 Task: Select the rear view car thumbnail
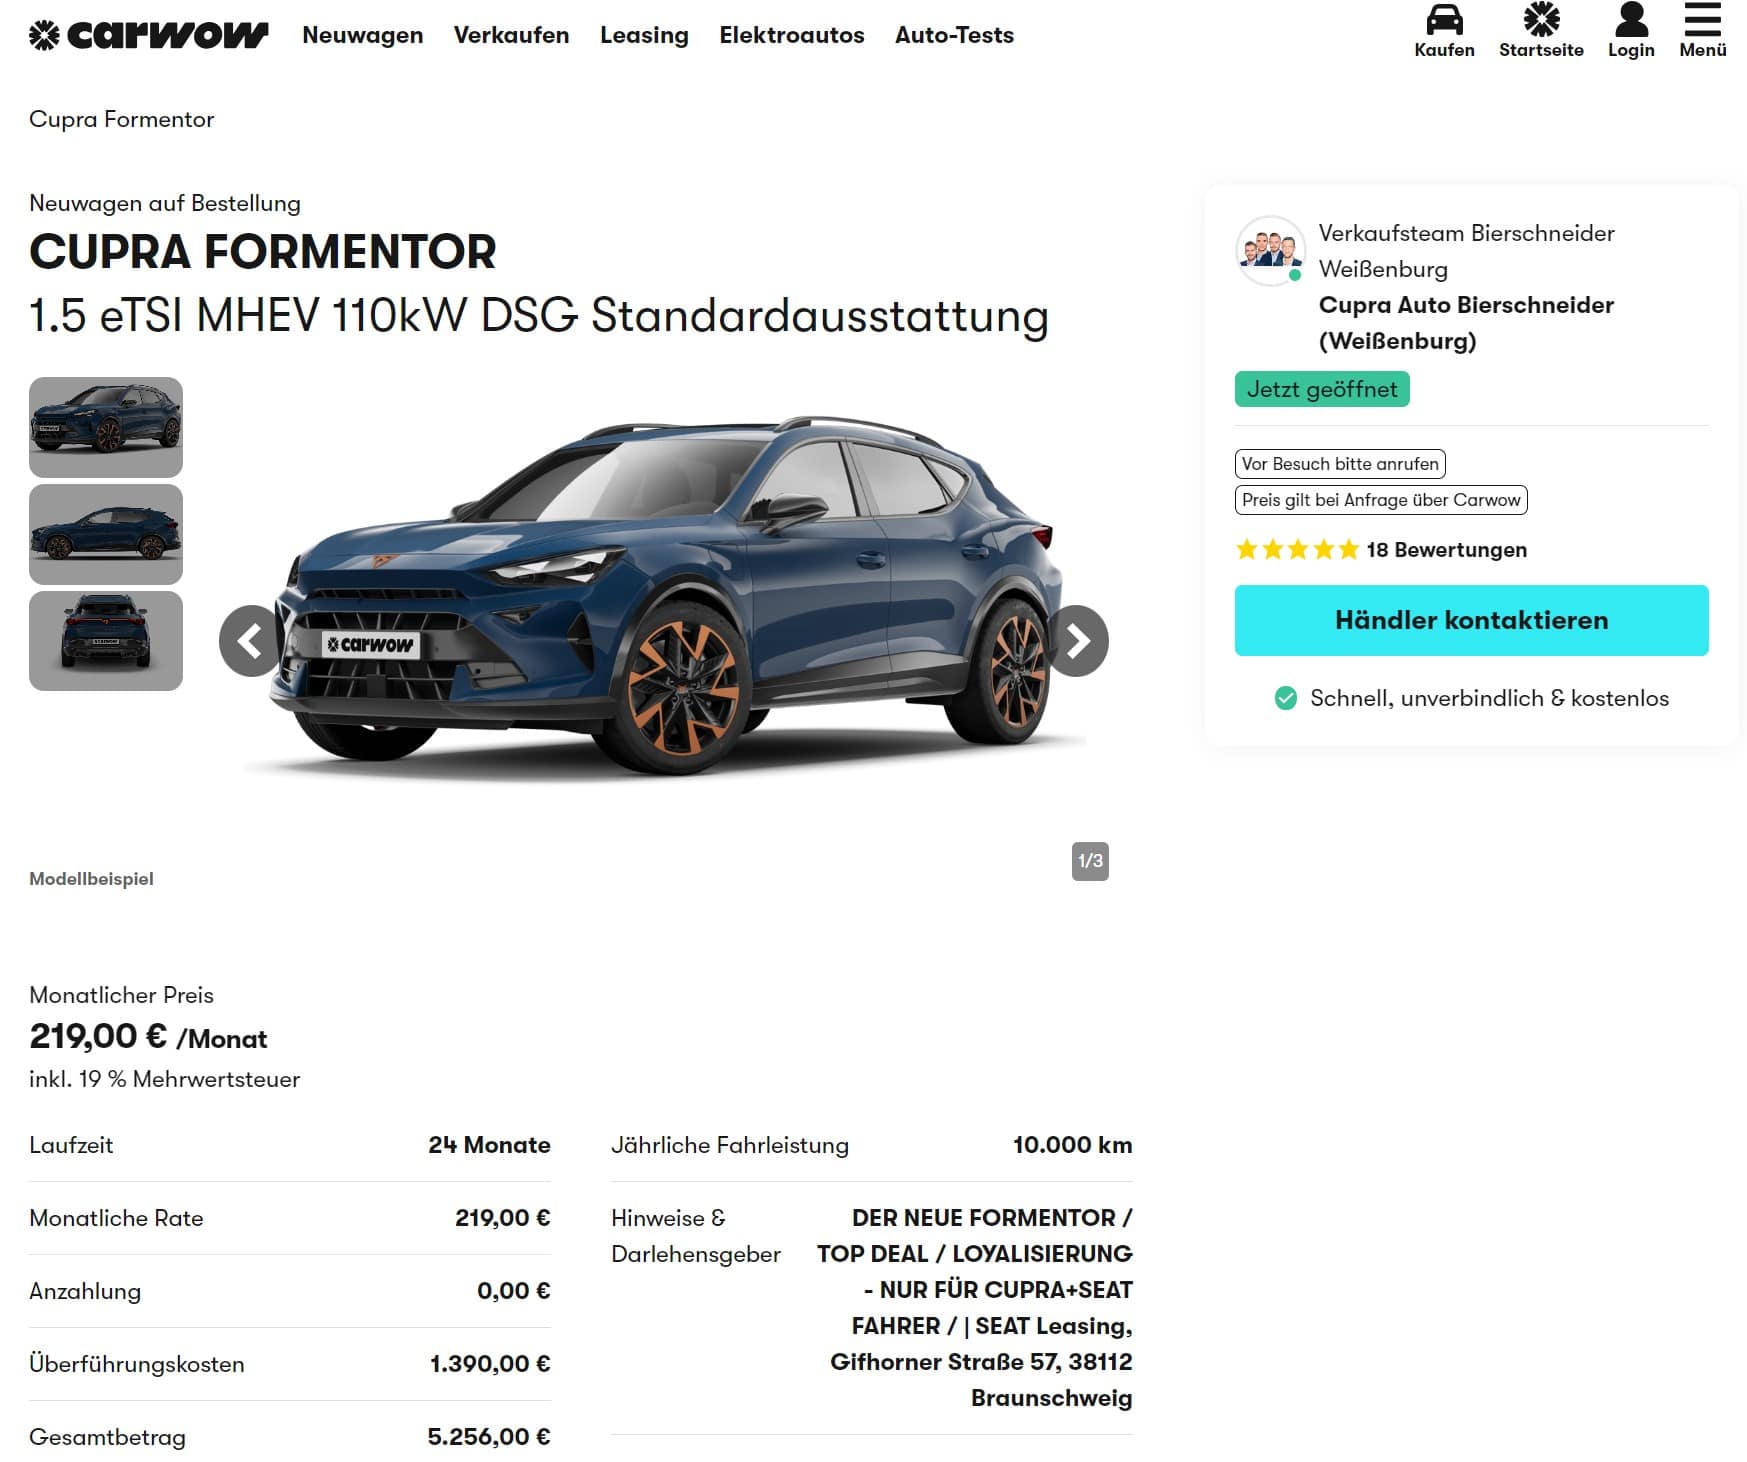pos(106,641)
